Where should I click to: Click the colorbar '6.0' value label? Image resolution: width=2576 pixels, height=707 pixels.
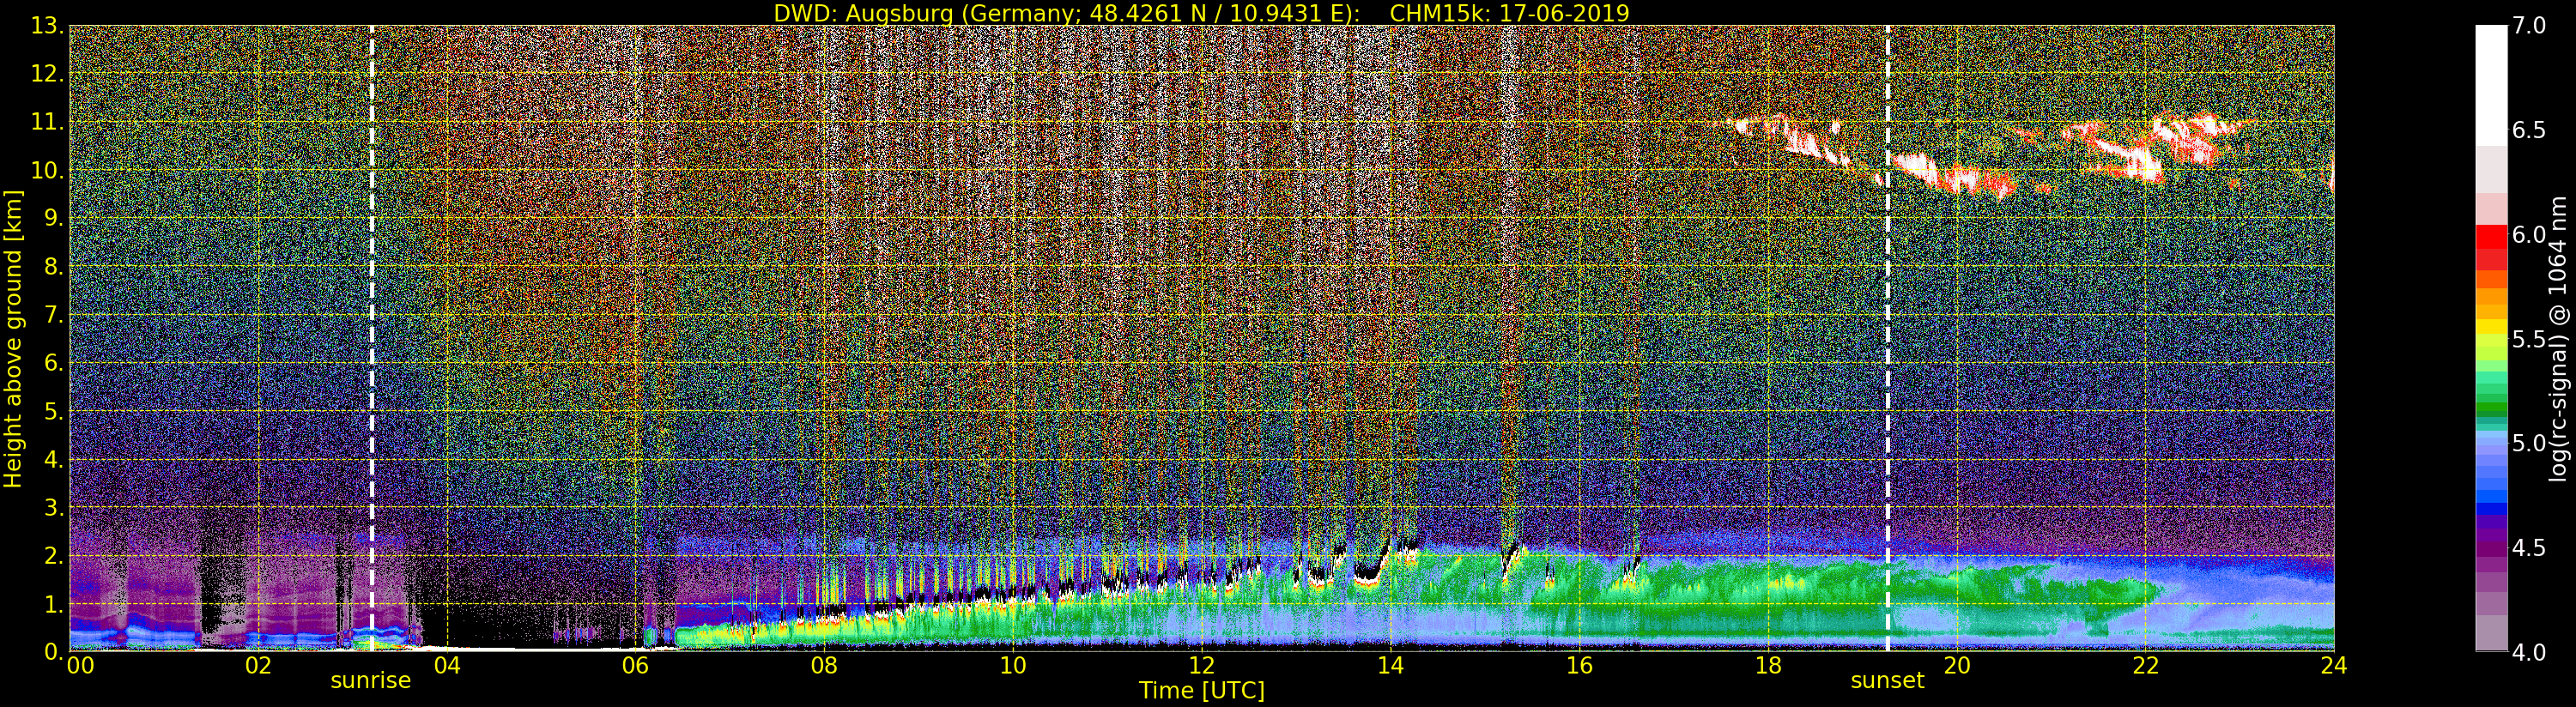point(2529,235)
